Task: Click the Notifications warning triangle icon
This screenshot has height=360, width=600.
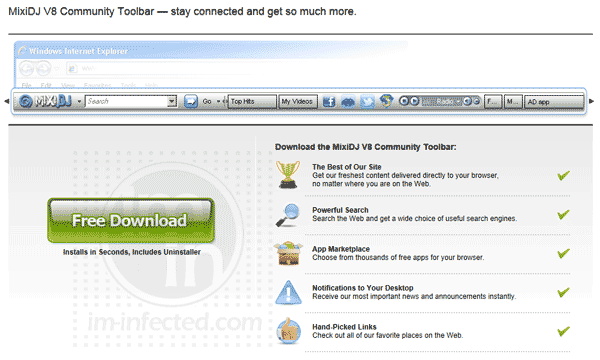Action: 289,293
